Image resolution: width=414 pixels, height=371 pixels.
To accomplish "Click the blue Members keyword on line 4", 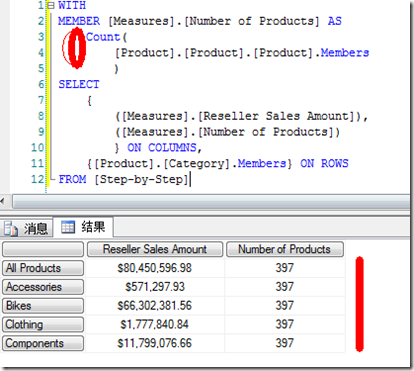I will point(345,53).
